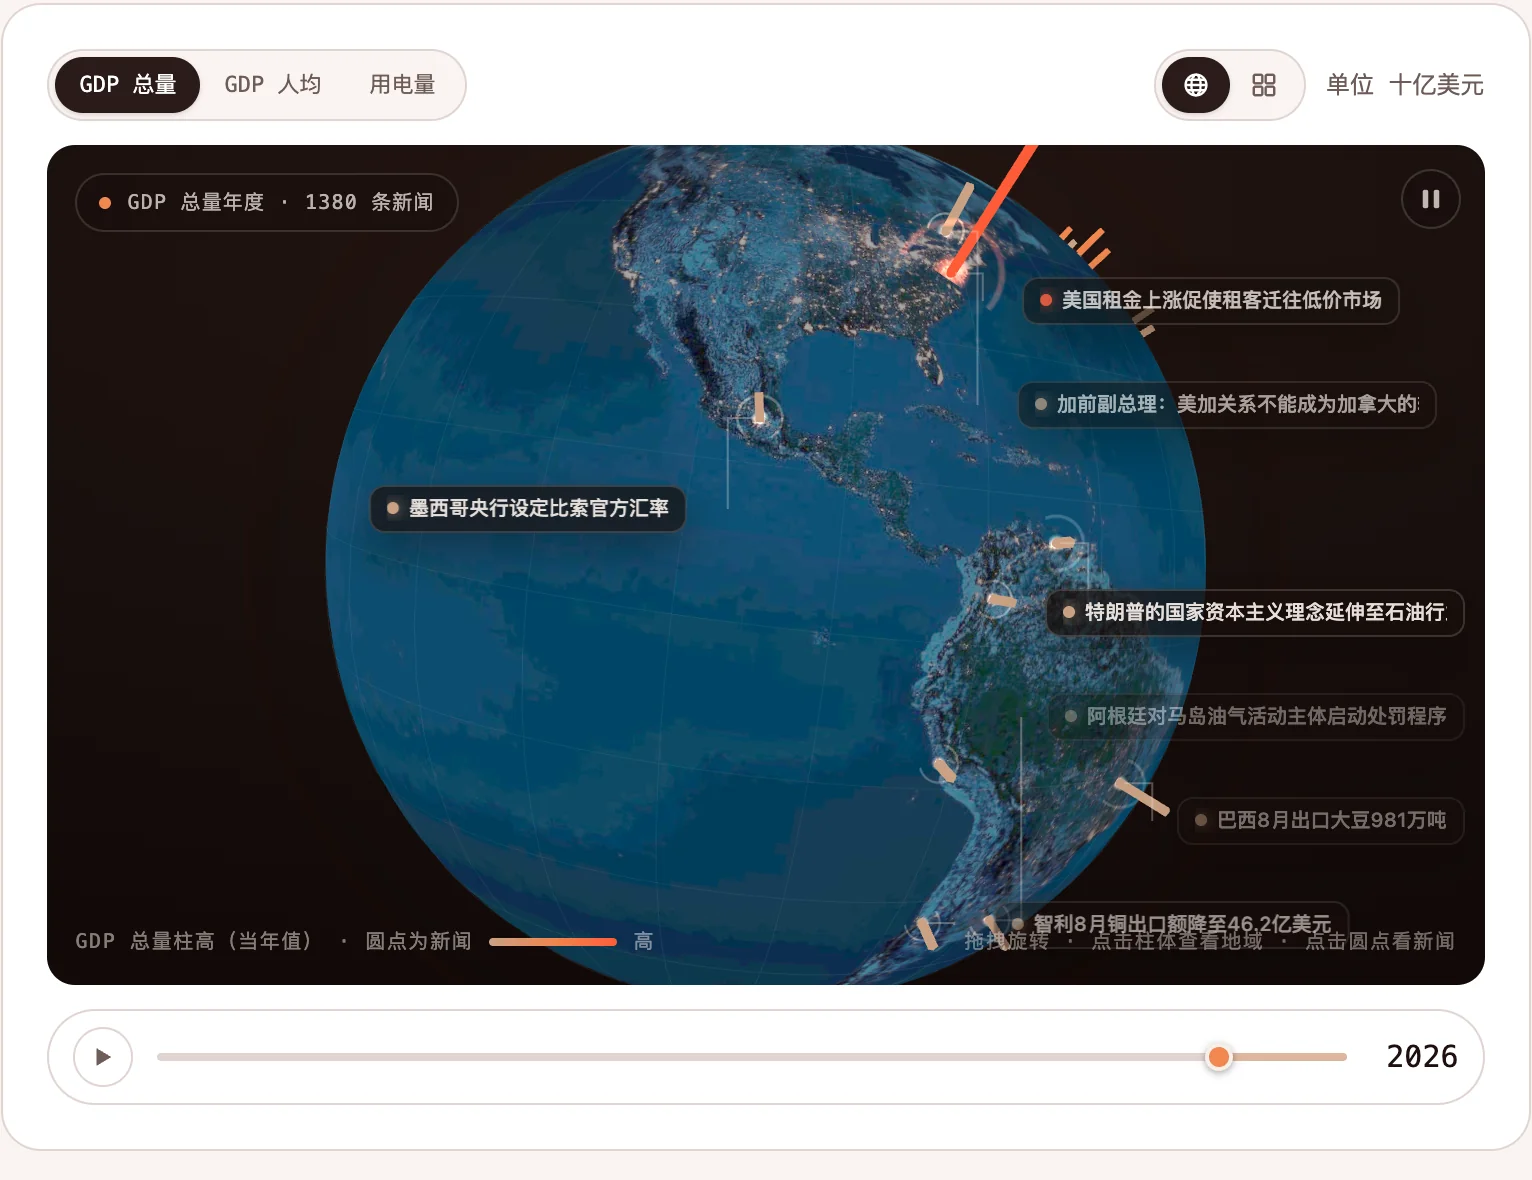Viewport: 1532px width, 1180px height.
Task: Select the GDP 人均 tab
Action: point(273,85)
